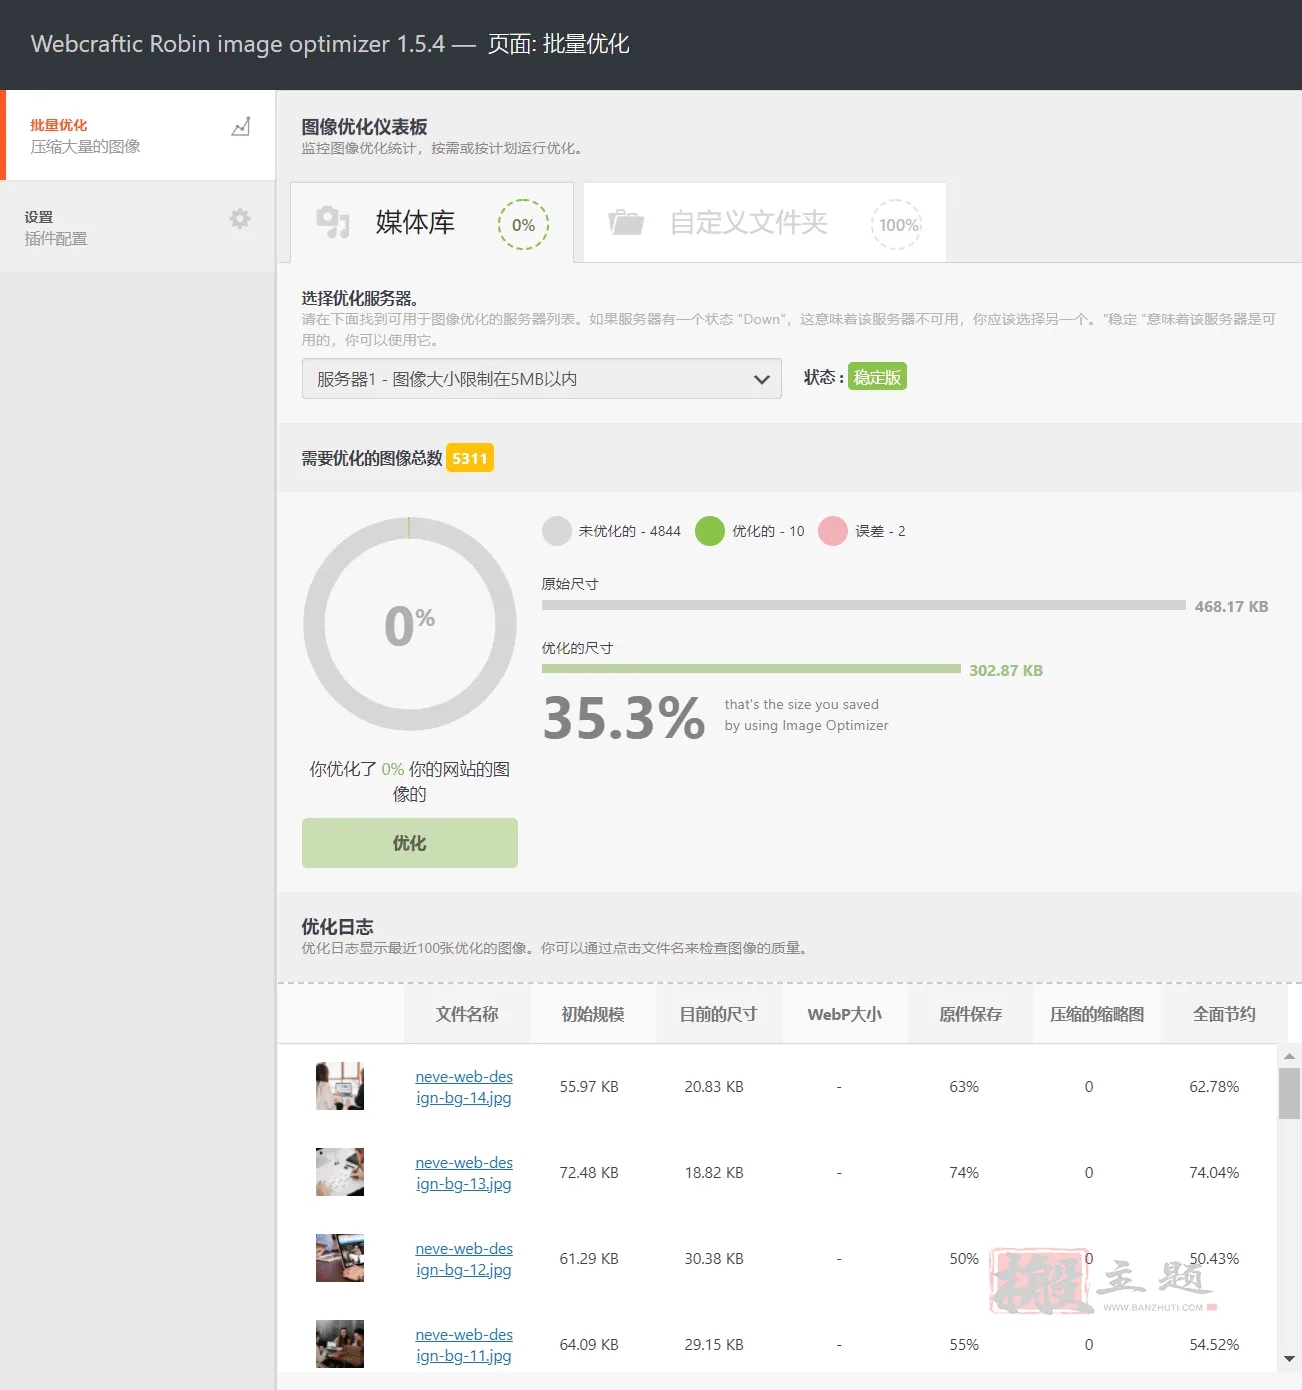
Task: Open the 设置 插件配置 sidebar item
Action: pyautogui.click(x=138, y=227)
